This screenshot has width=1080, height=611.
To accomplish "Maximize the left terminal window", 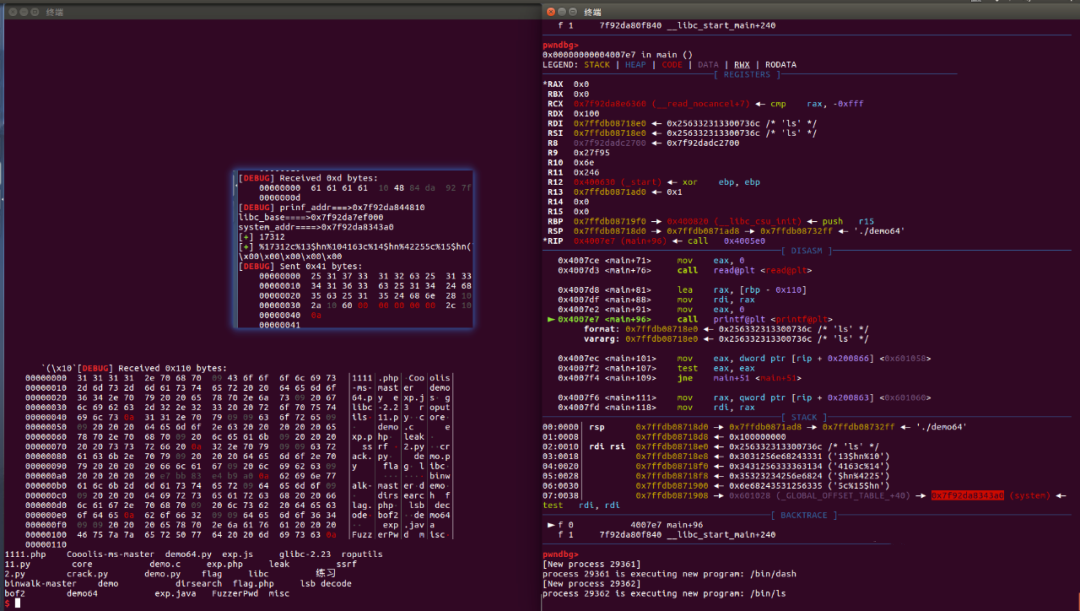I will tap(34, 12).
